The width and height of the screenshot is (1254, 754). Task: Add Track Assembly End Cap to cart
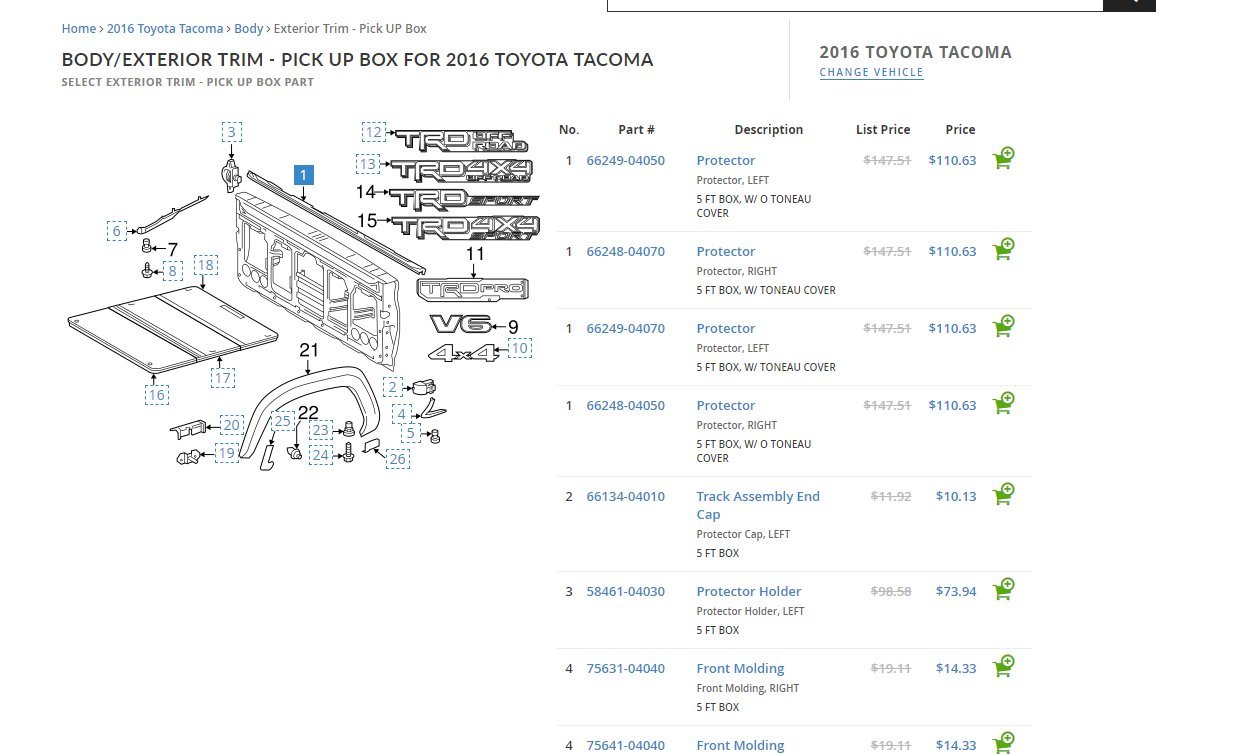coord(1003,495)
